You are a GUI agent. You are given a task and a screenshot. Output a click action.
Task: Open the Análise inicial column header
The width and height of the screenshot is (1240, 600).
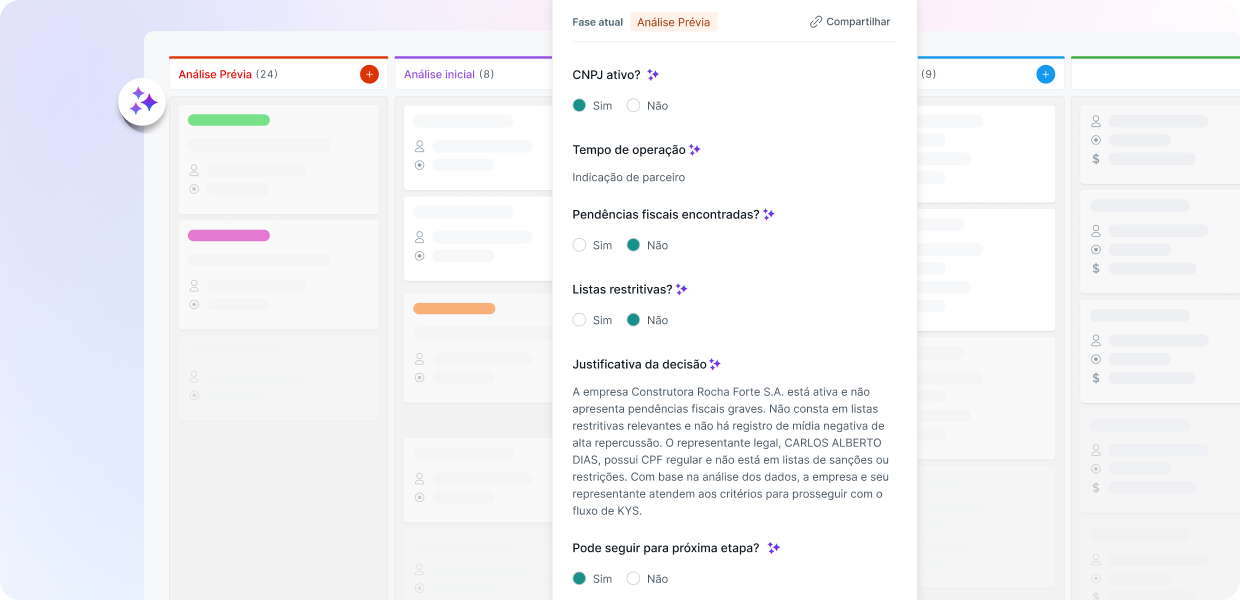click(x=439, y=74)
